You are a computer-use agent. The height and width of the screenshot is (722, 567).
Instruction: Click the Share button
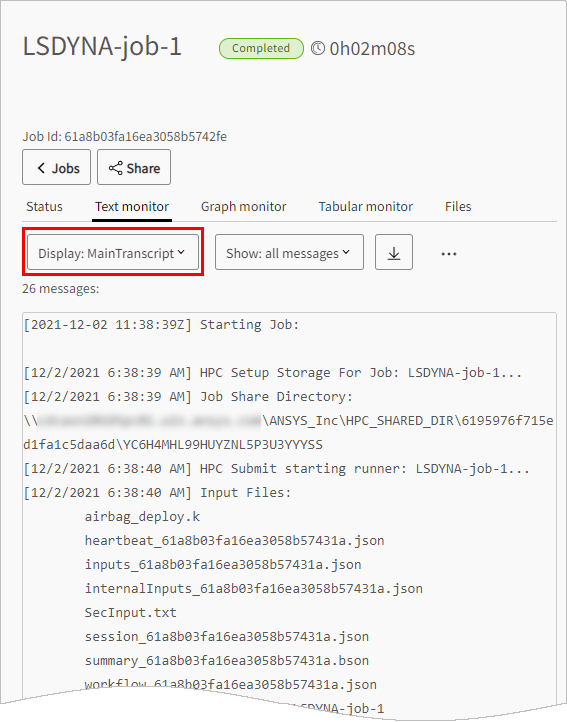(x=134, y=167)
